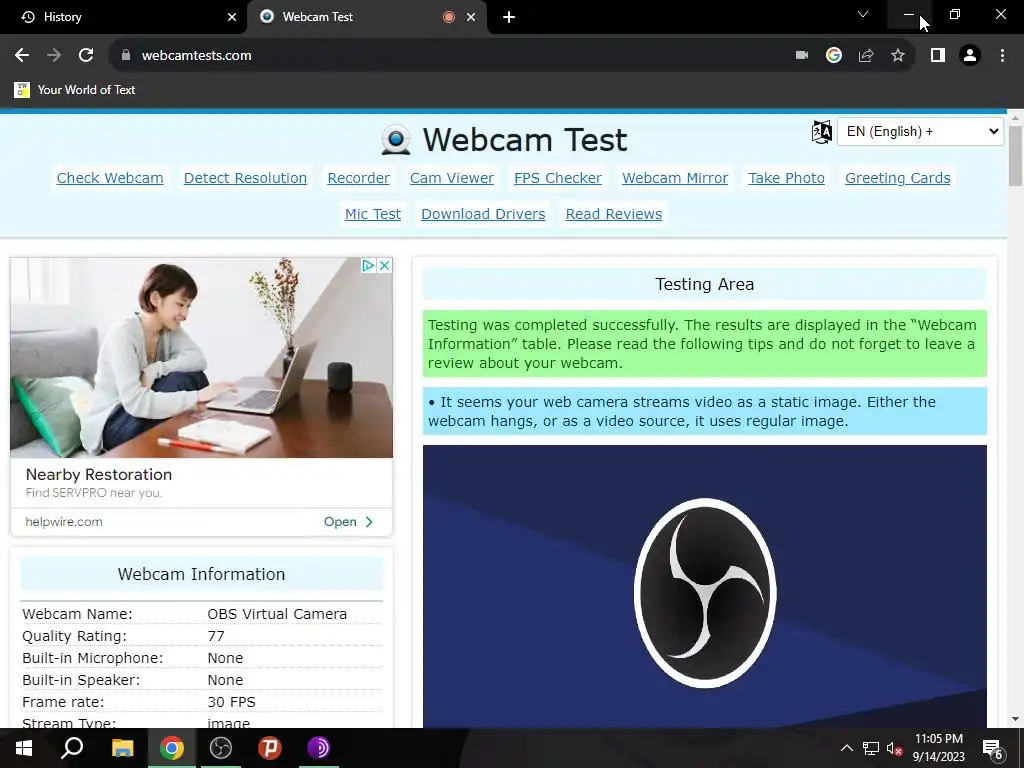This screenshot has width=1024, height=768.
Task: Open the purple circular app in taskbar
Action: coord(319,748)
